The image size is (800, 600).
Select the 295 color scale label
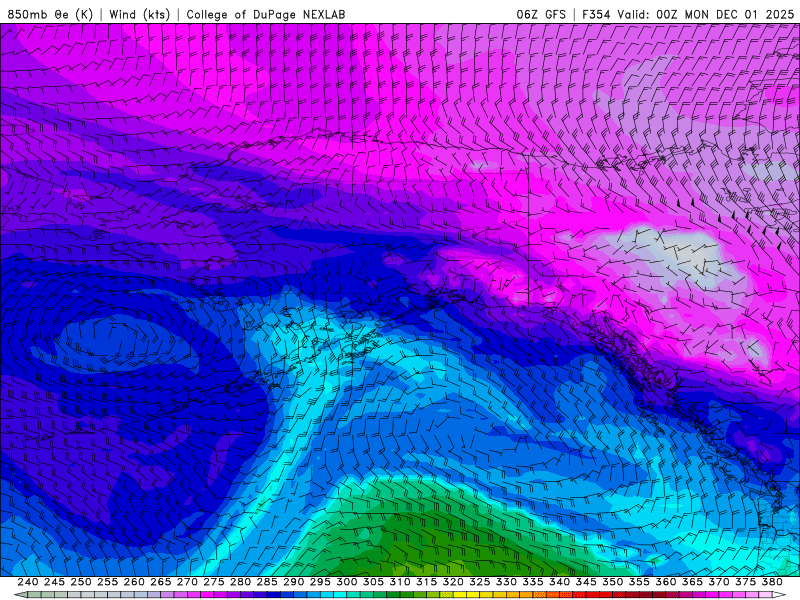[320, 582]
